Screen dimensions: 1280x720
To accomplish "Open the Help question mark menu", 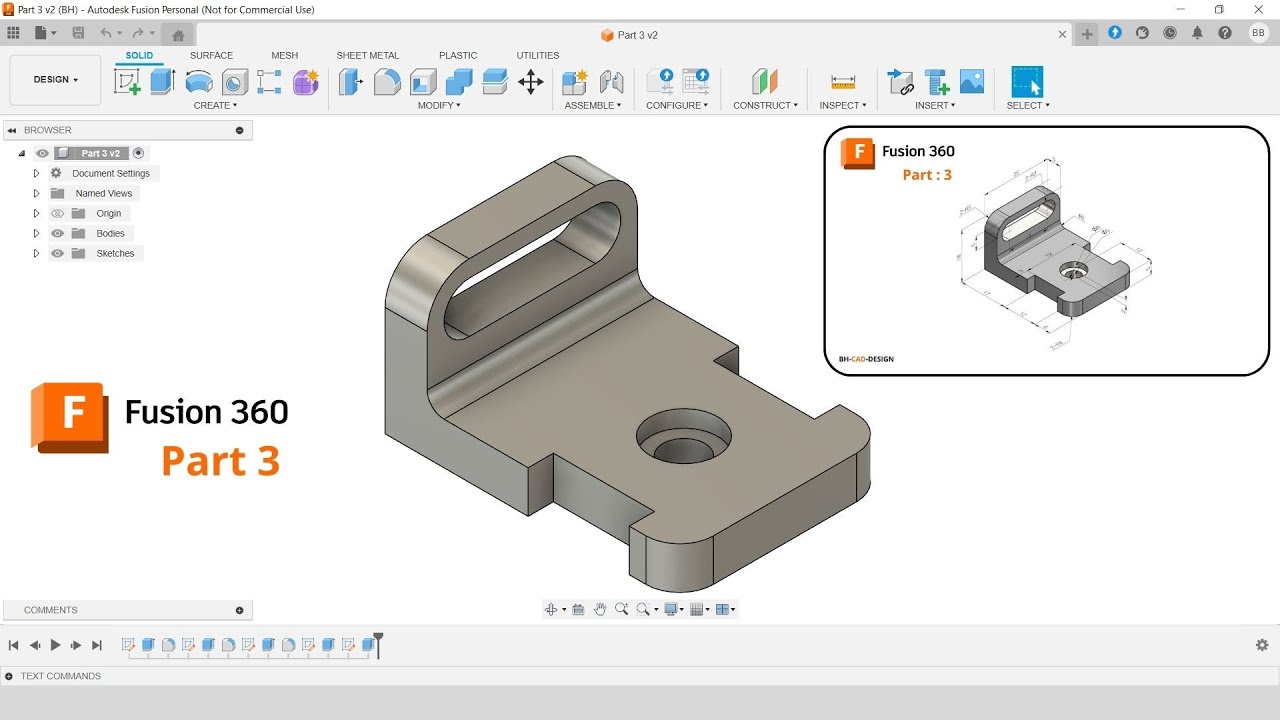I will click(x=1225, y=33).
